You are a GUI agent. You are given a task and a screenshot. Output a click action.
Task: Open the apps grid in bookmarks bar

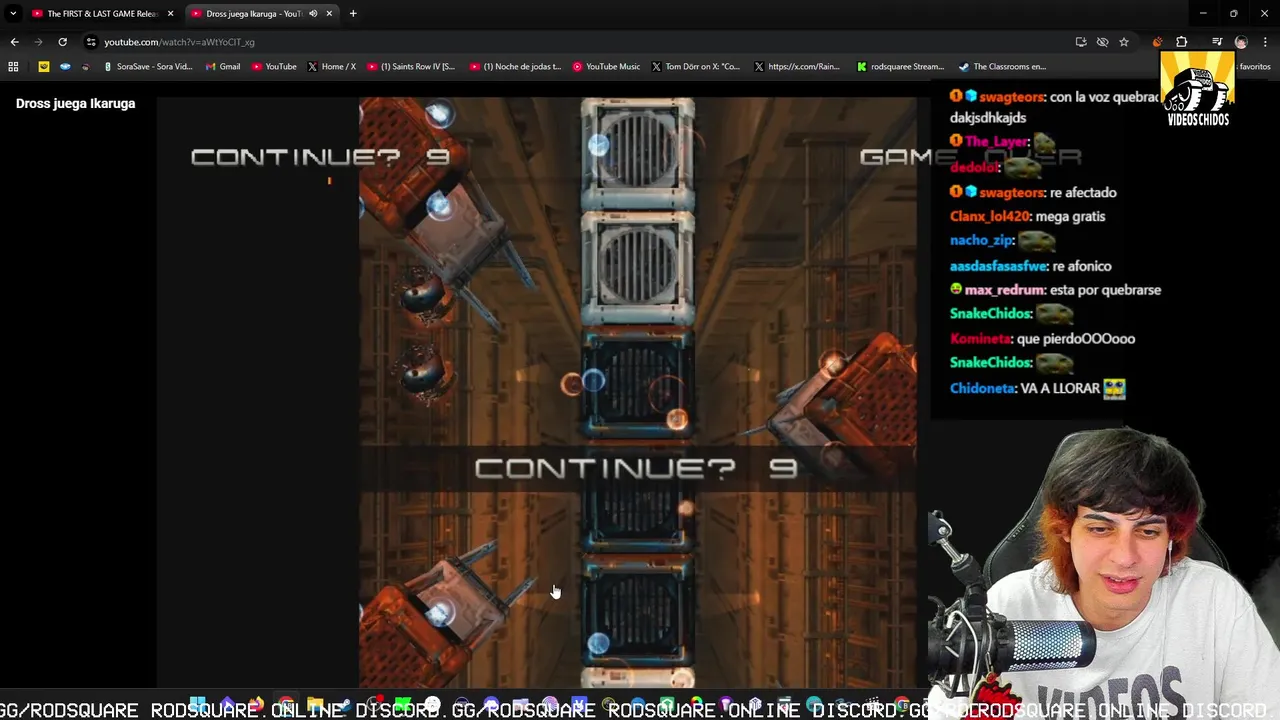13,67
